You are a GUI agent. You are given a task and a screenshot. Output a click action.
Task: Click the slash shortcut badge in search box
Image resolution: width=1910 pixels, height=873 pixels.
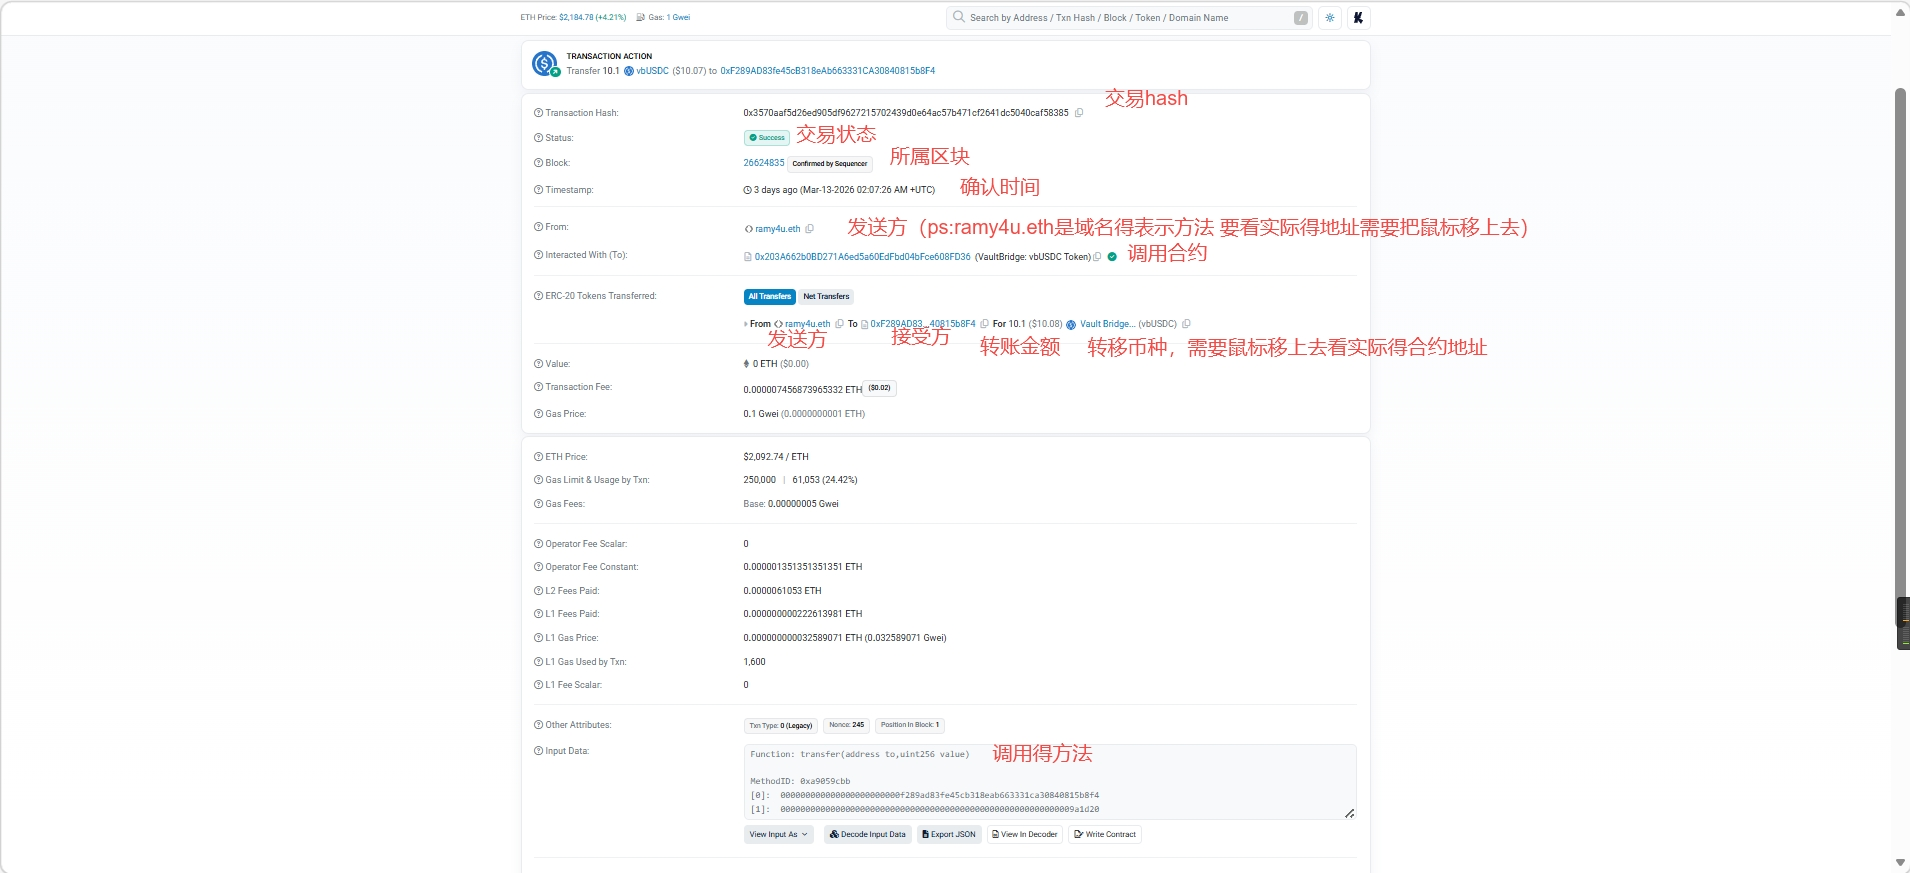tap(1301, 18)
